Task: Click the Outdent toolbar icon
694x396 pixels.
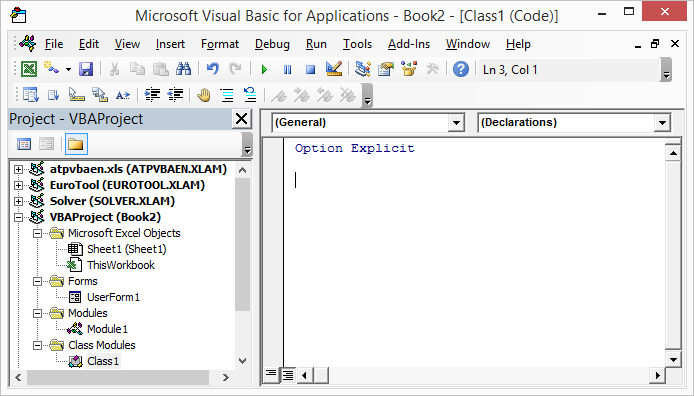Action: pos(175,95)
